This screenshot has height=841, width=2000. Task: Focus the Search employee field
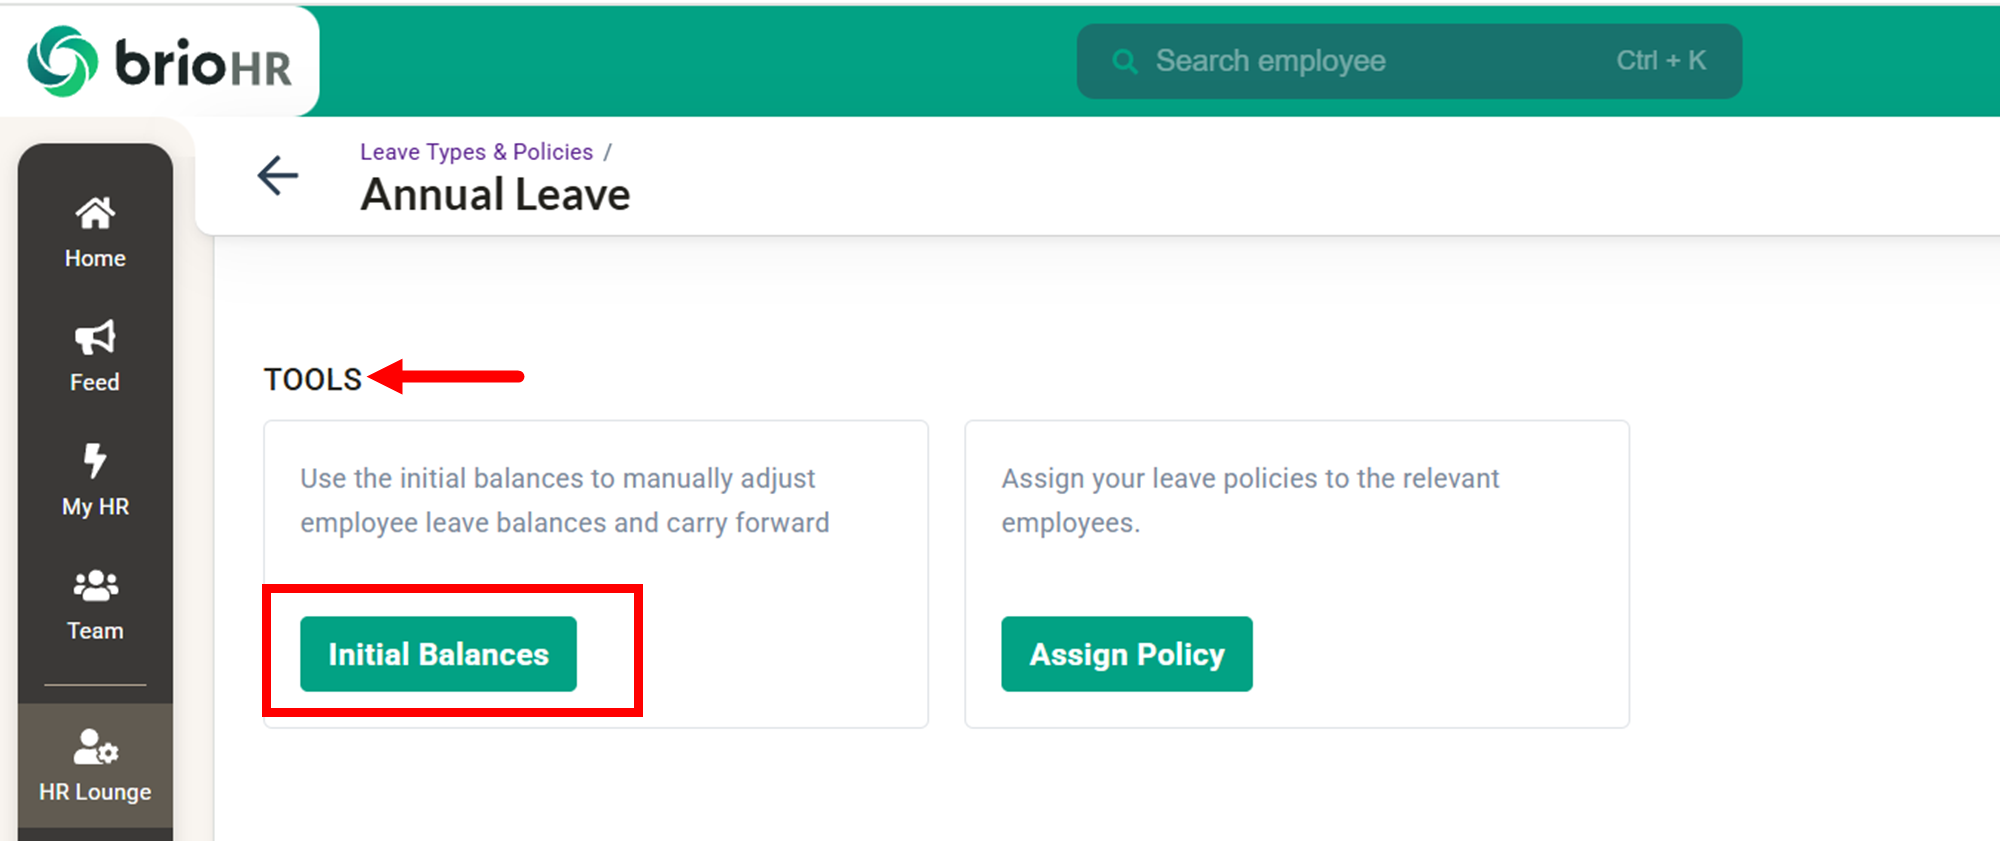[x=1350, y=61]
